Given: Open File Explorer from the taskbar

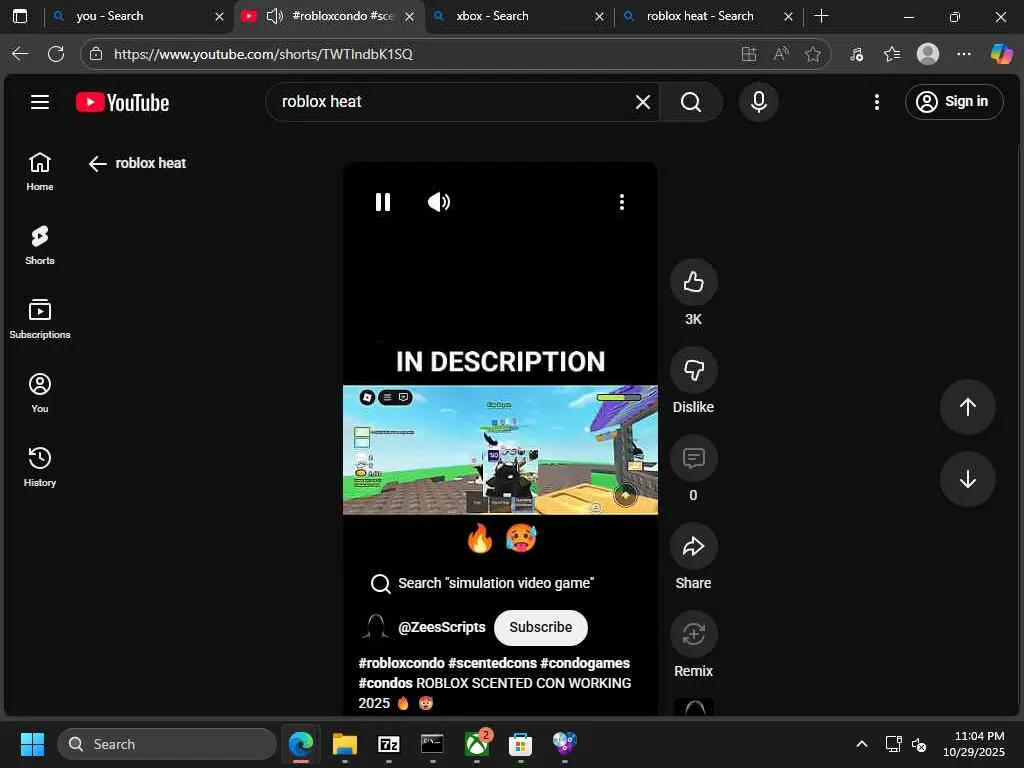Looking at the screenshot, I should tap(345, 744).
